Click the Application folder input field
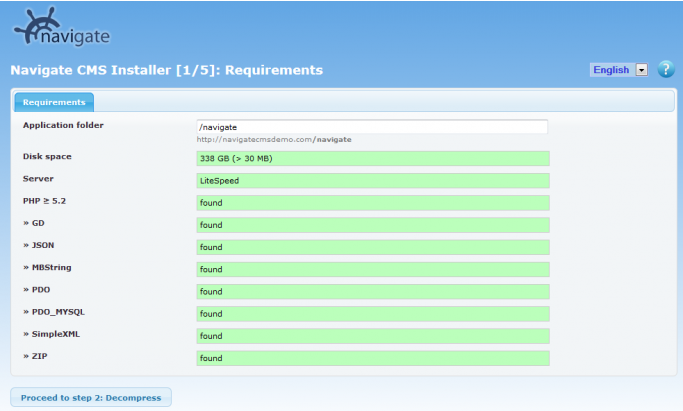 (372, 127)
